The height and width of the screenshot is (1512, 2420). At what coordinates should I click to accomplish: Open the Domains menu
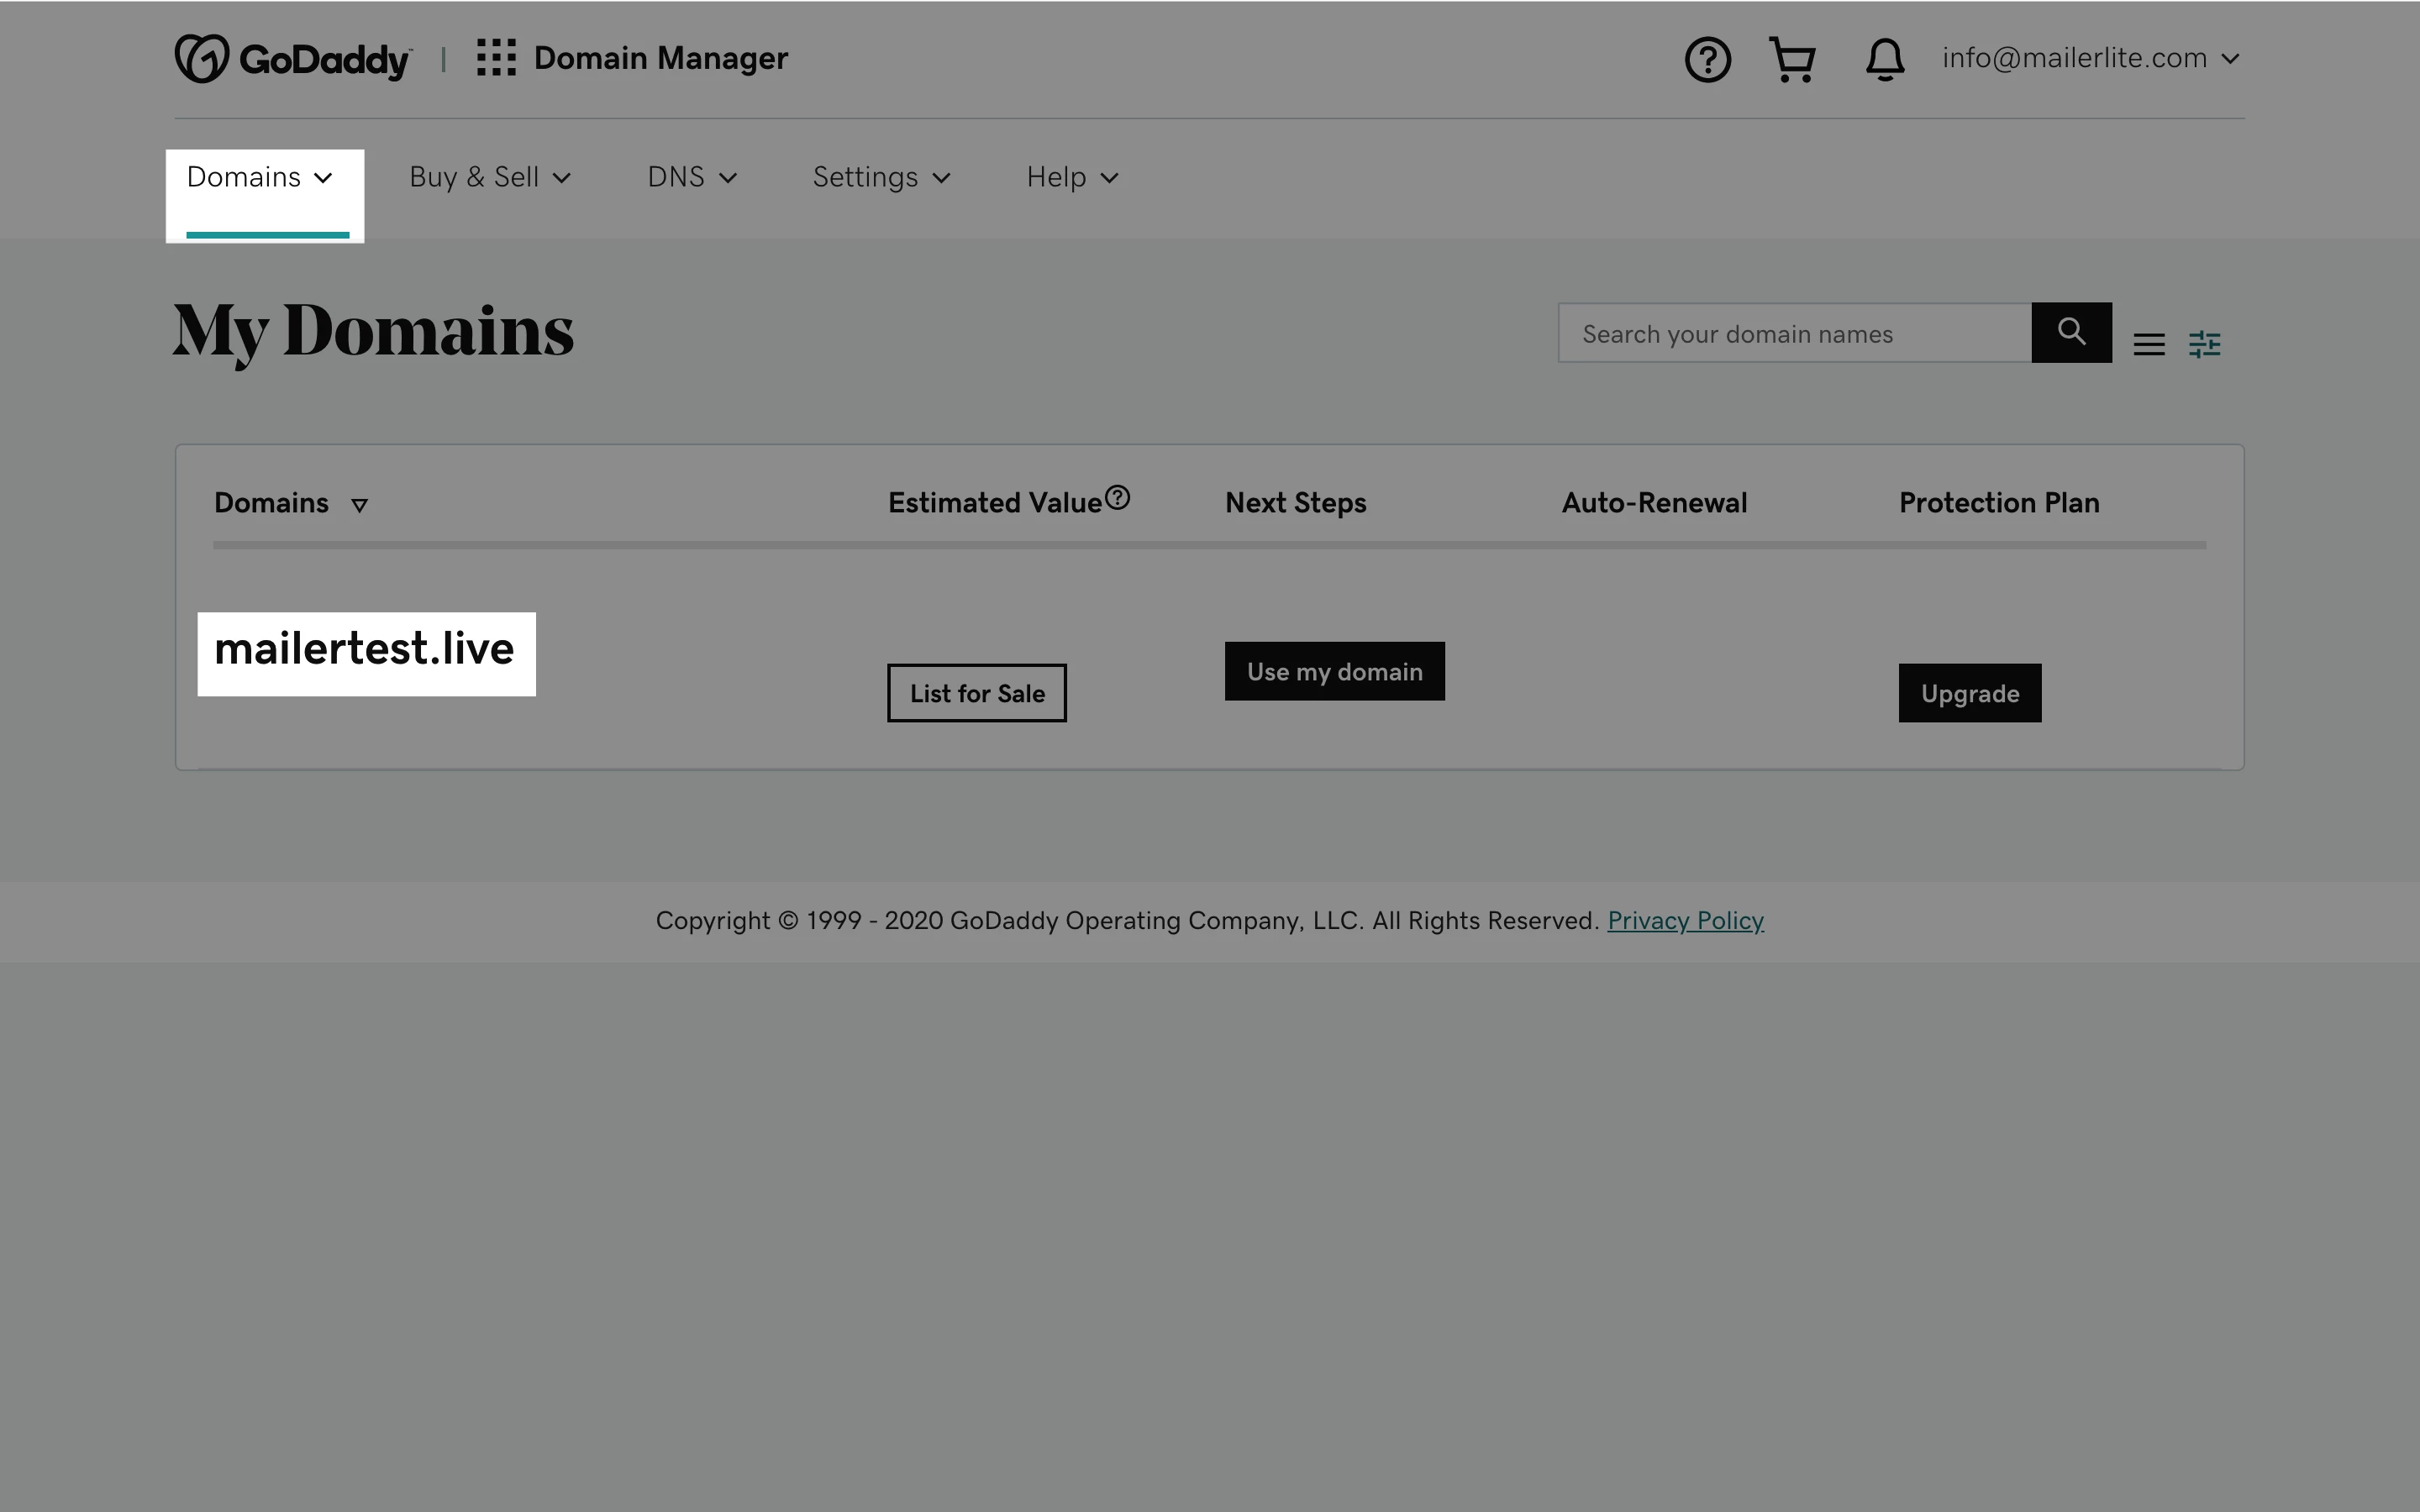point(259,178)
